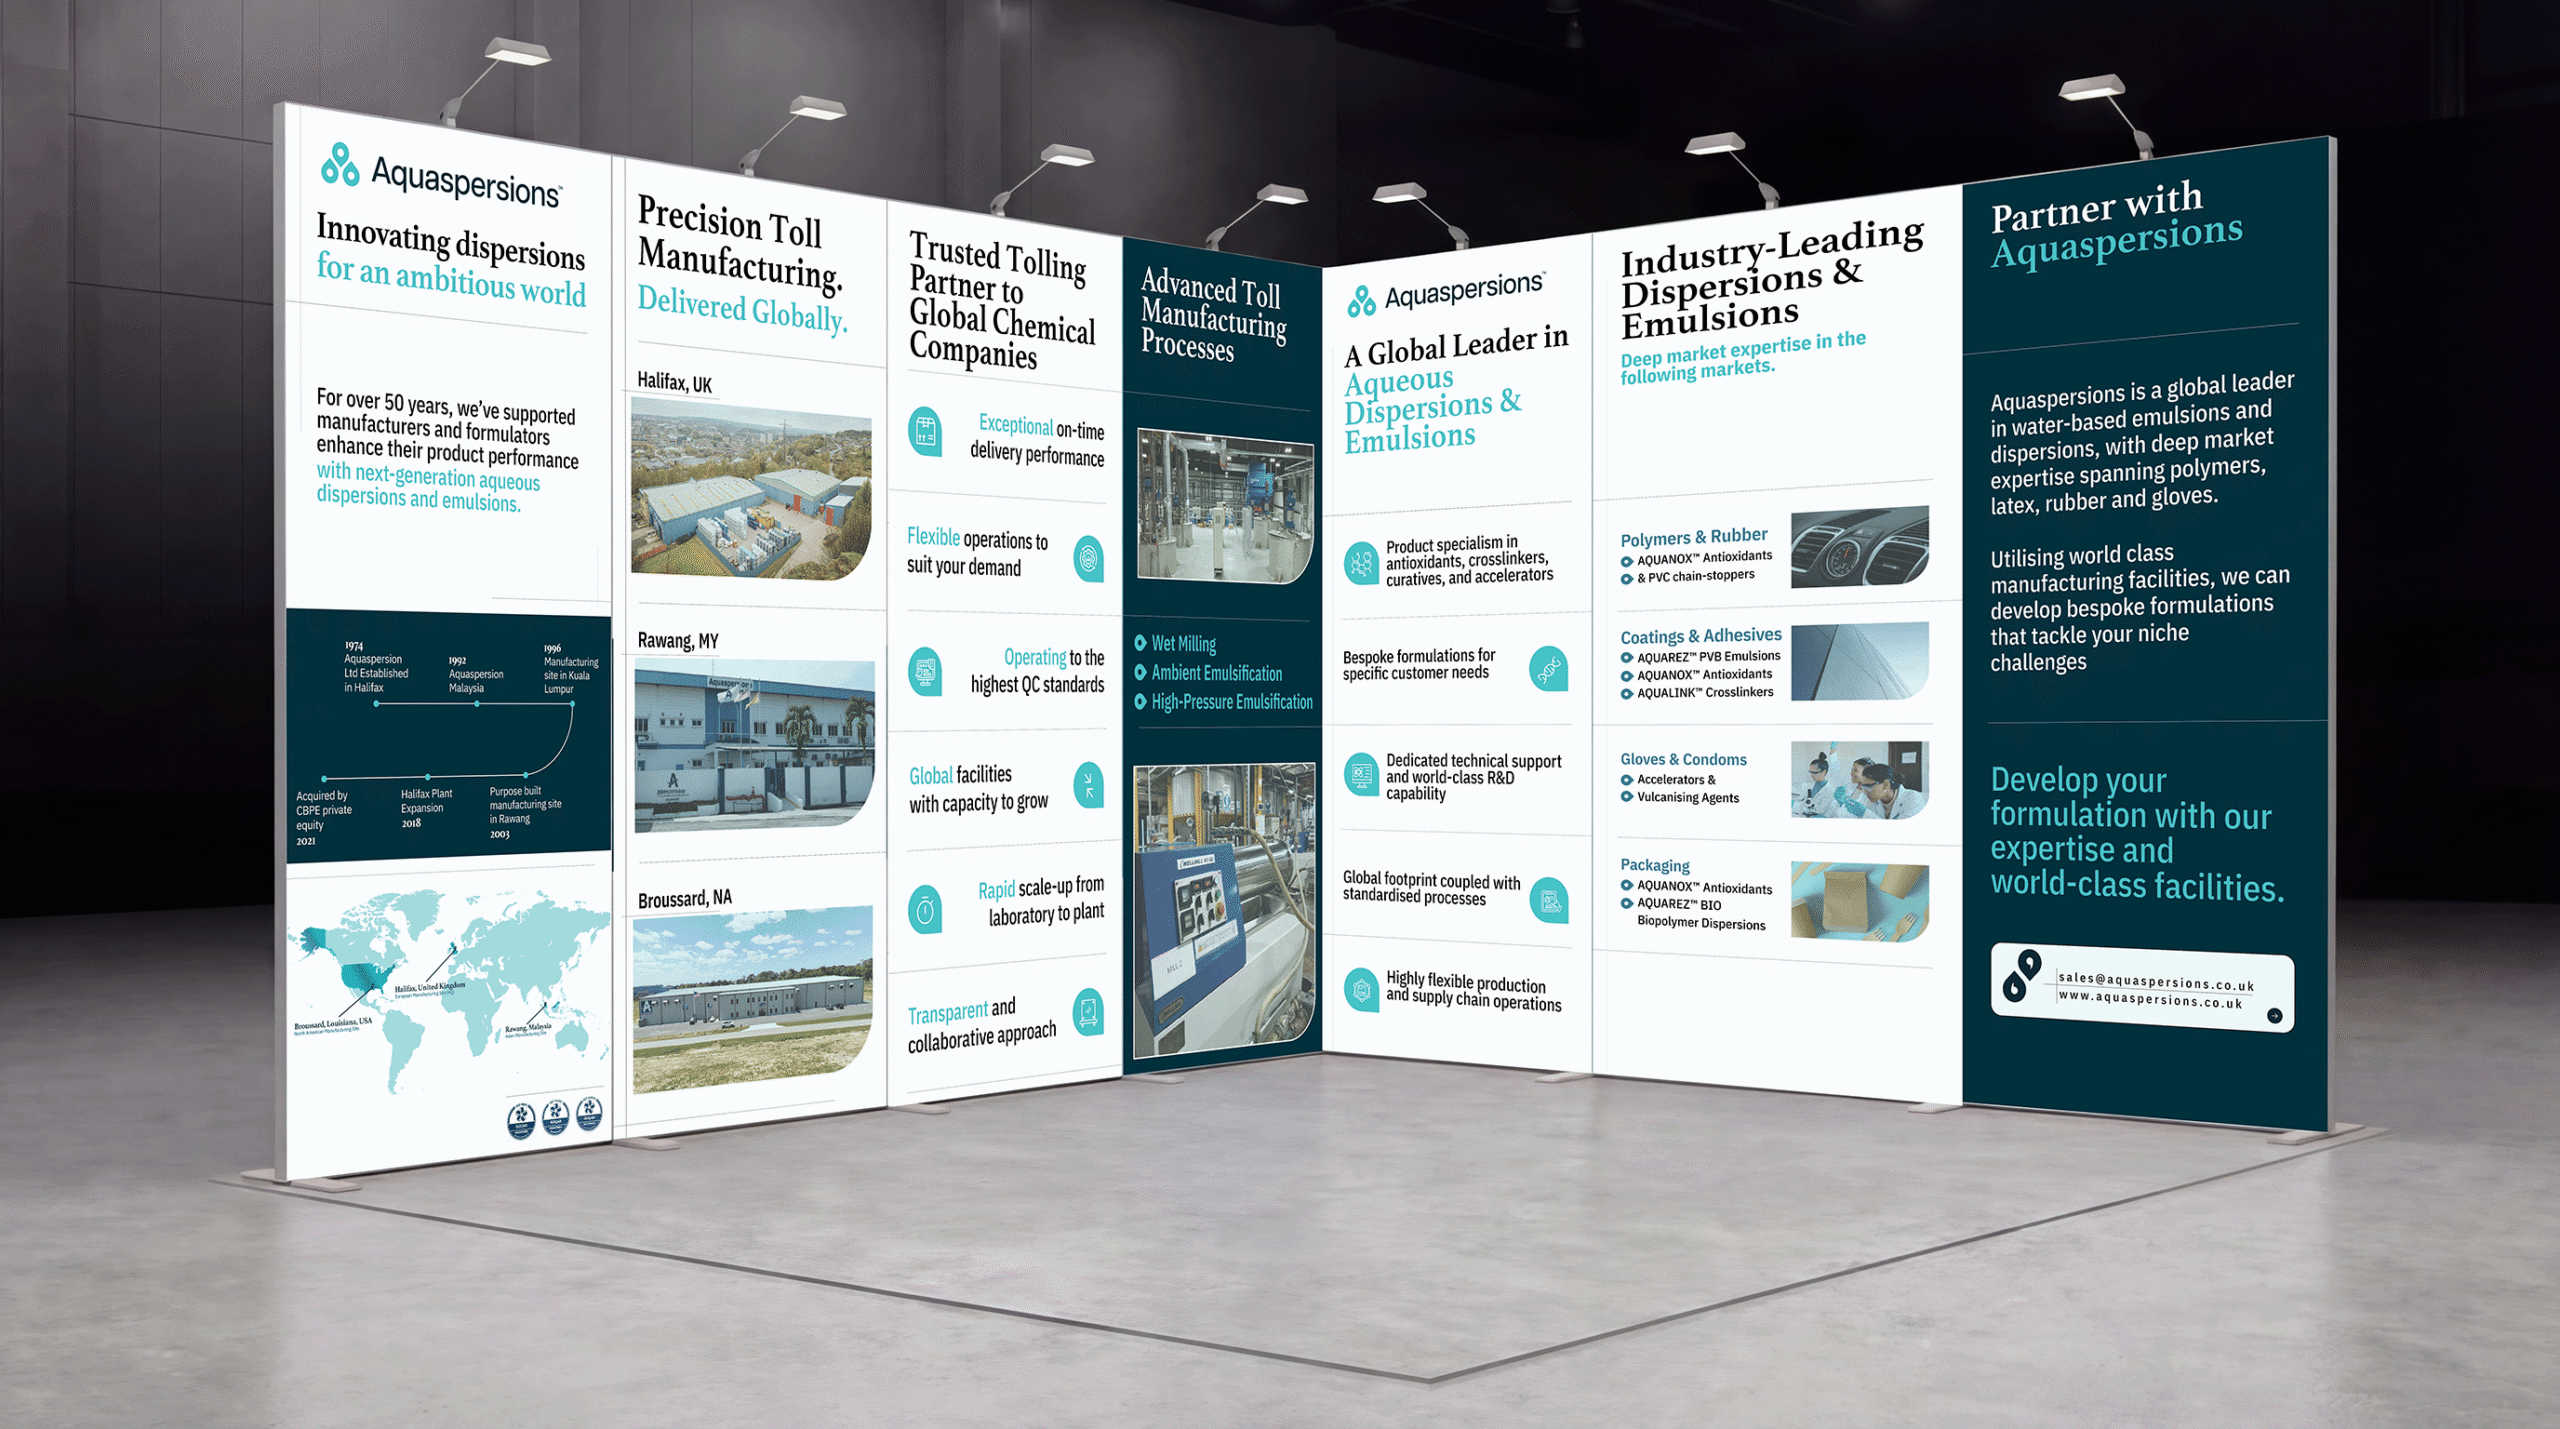Image resolution: width=2560 pixels, height=1429 pixels.
Task: Click the Rawang, MY building photo
Action: coord(754,744)
